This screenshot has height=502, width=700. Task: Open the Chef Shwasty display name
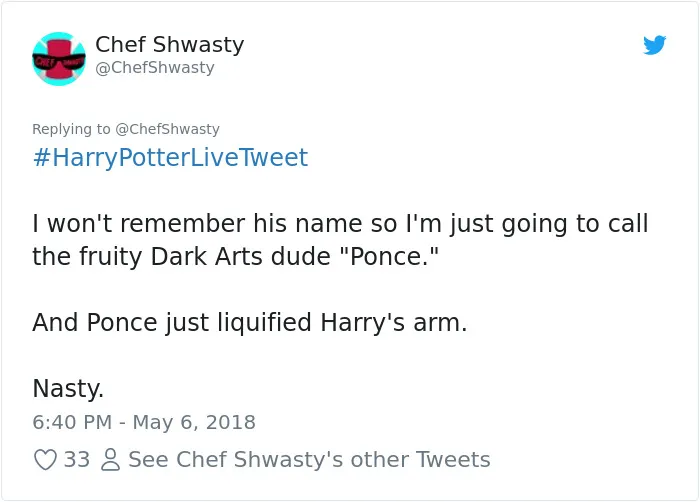click(170, 44)
